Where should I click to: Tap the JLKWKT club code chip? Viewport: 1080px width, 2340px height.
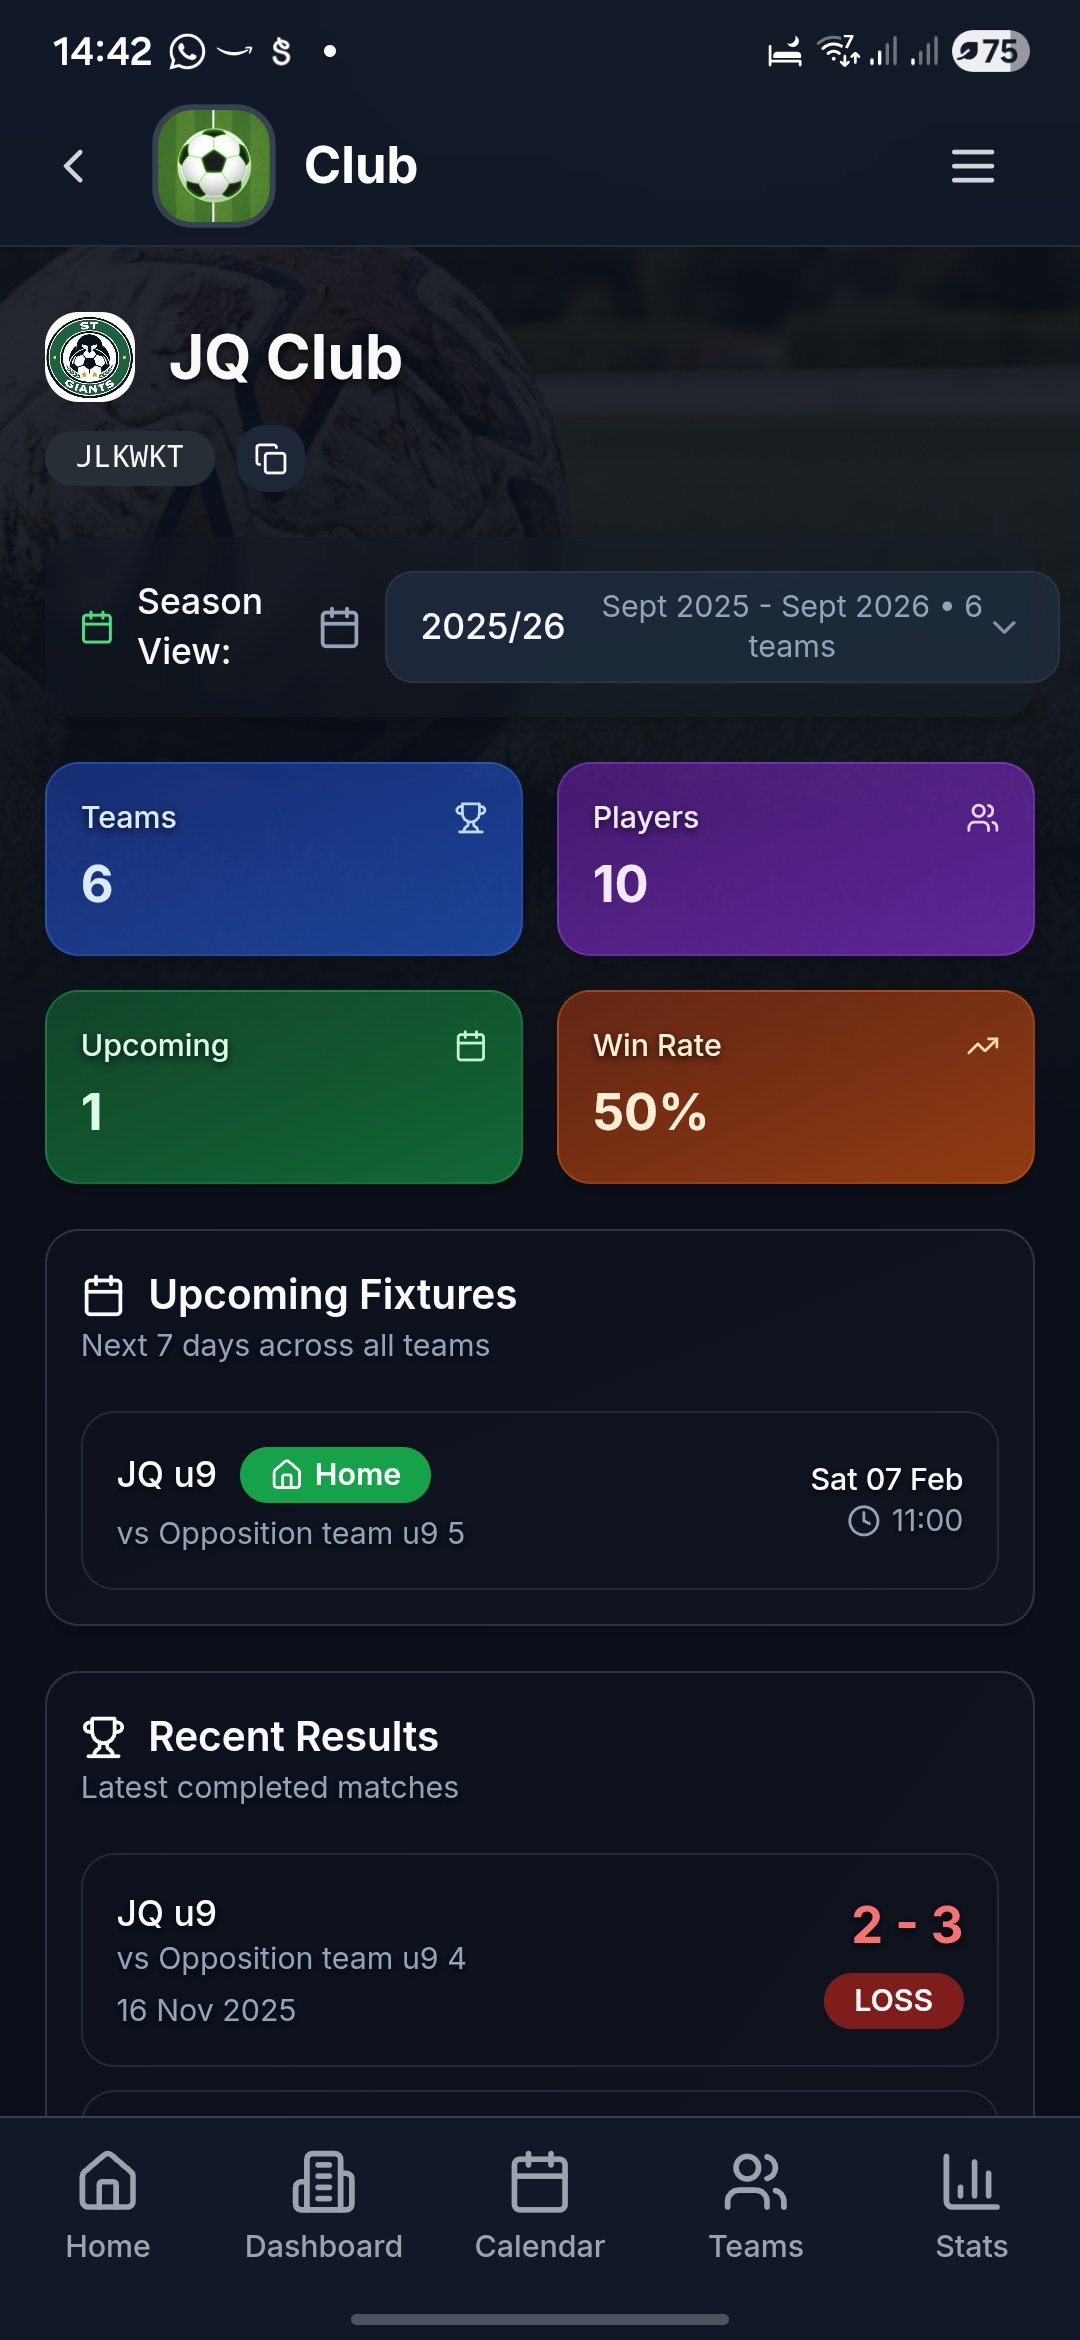tap(130, 458)
